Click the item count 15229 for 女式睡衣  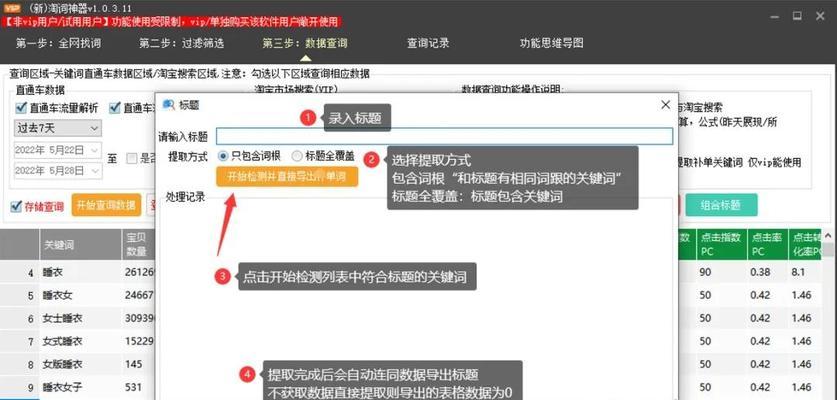tap(139, 341)
